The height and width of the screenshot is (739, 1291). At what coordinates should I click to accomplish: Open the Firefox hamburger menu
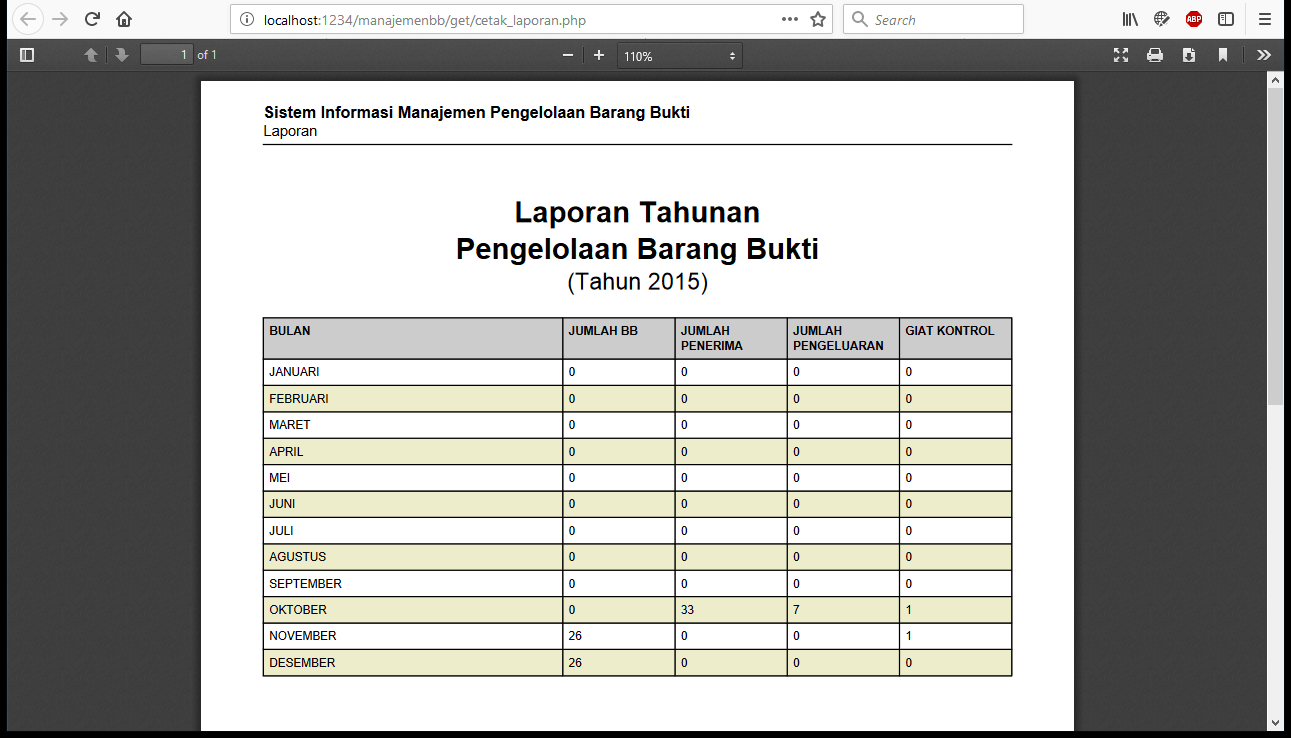(x=1265, y=19)
